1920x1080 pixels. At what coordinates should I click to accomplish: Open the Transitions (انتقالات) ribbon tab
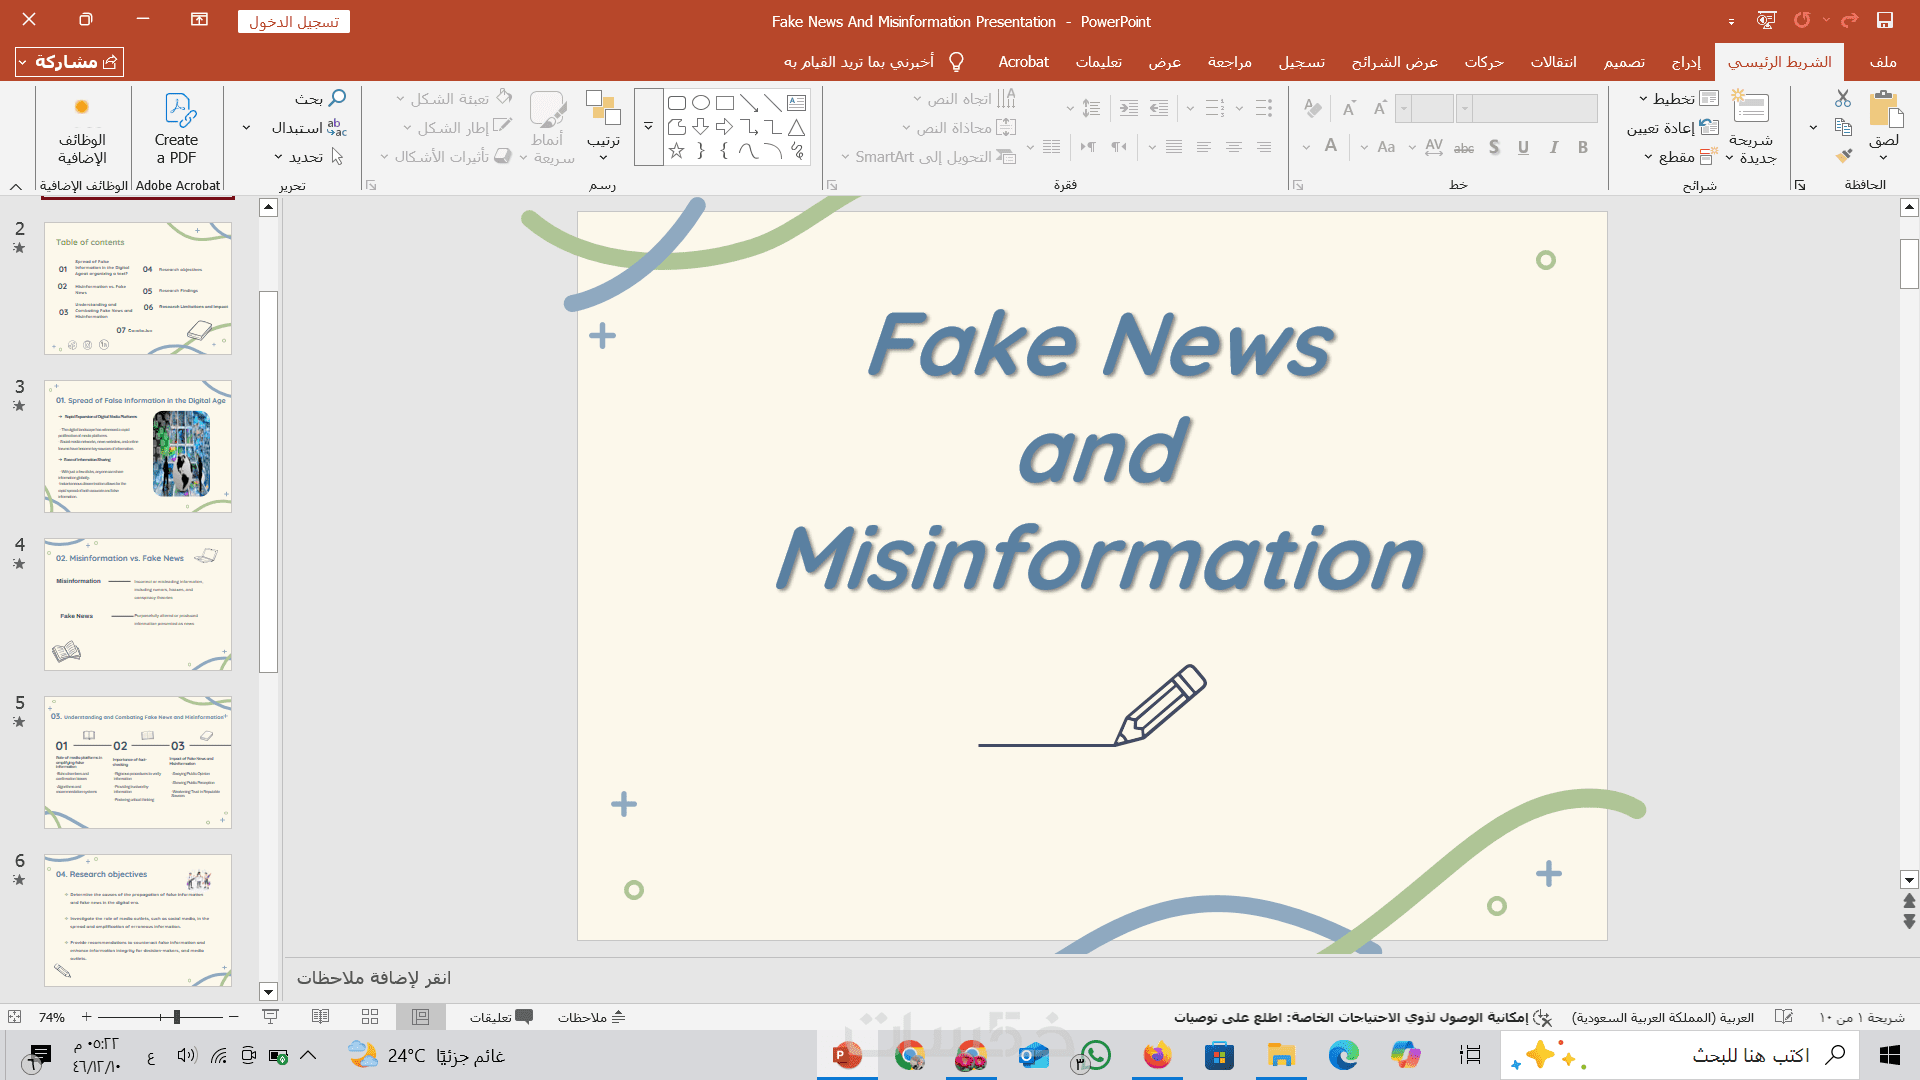coord(1553,62)
